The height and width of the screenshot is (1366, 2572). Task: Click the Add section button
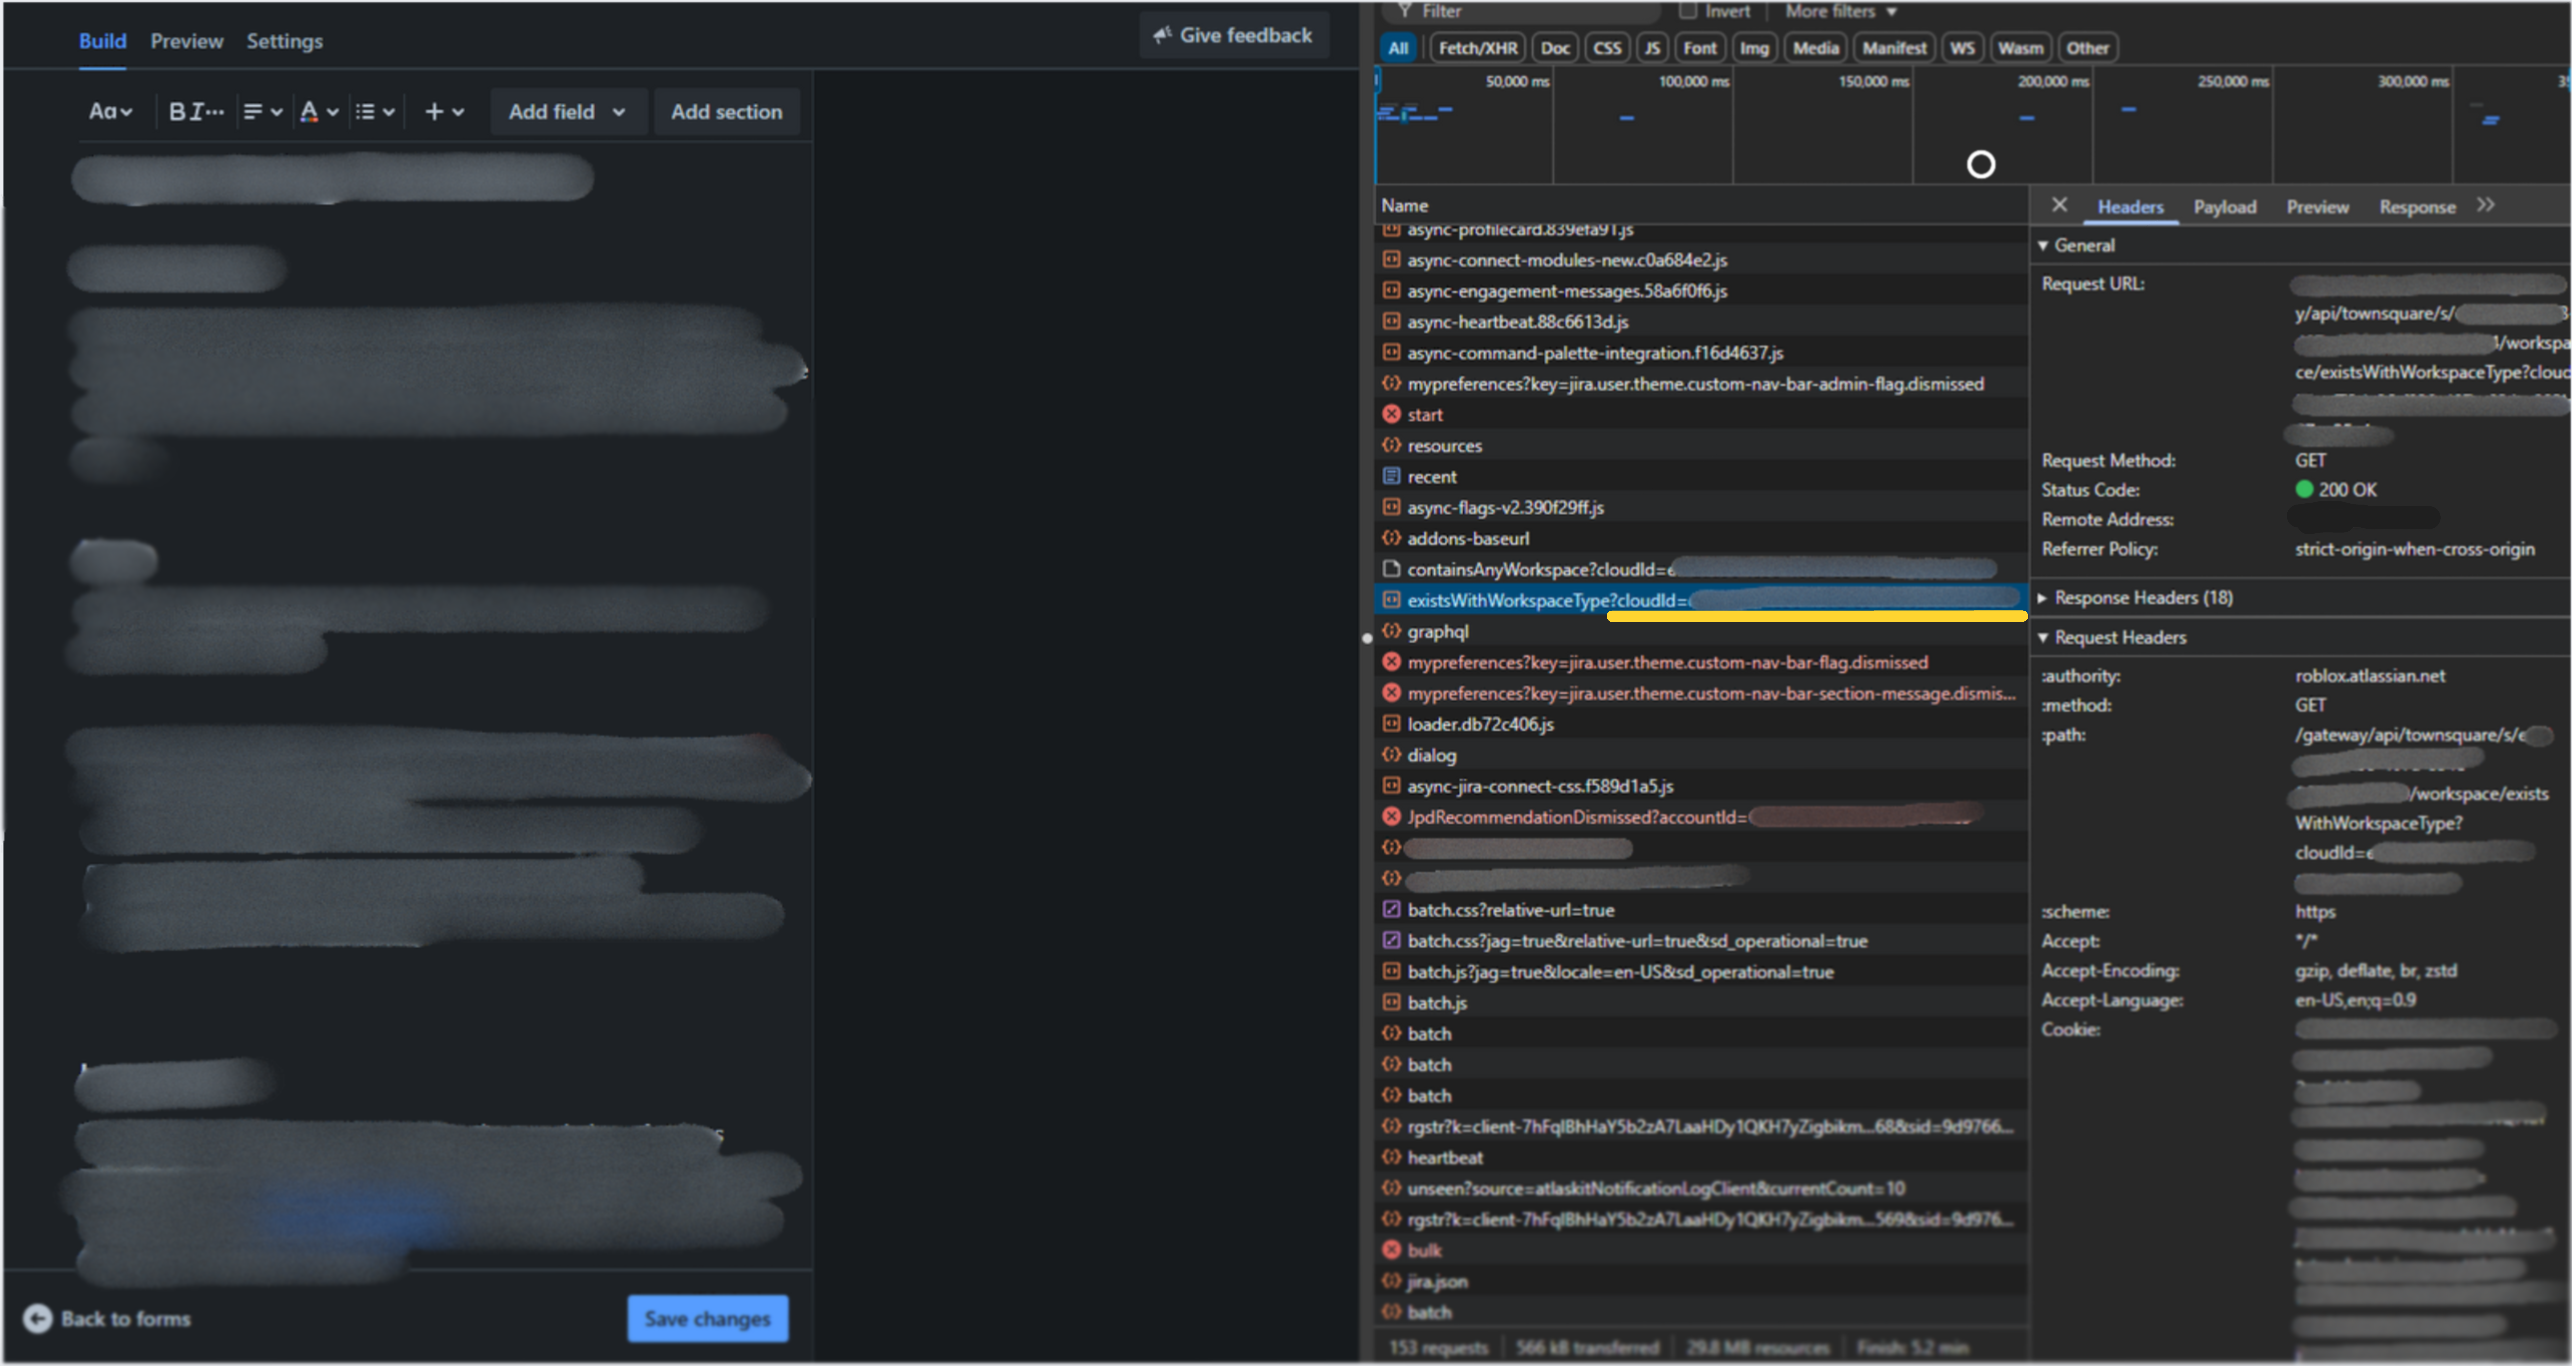click(727, 111)
